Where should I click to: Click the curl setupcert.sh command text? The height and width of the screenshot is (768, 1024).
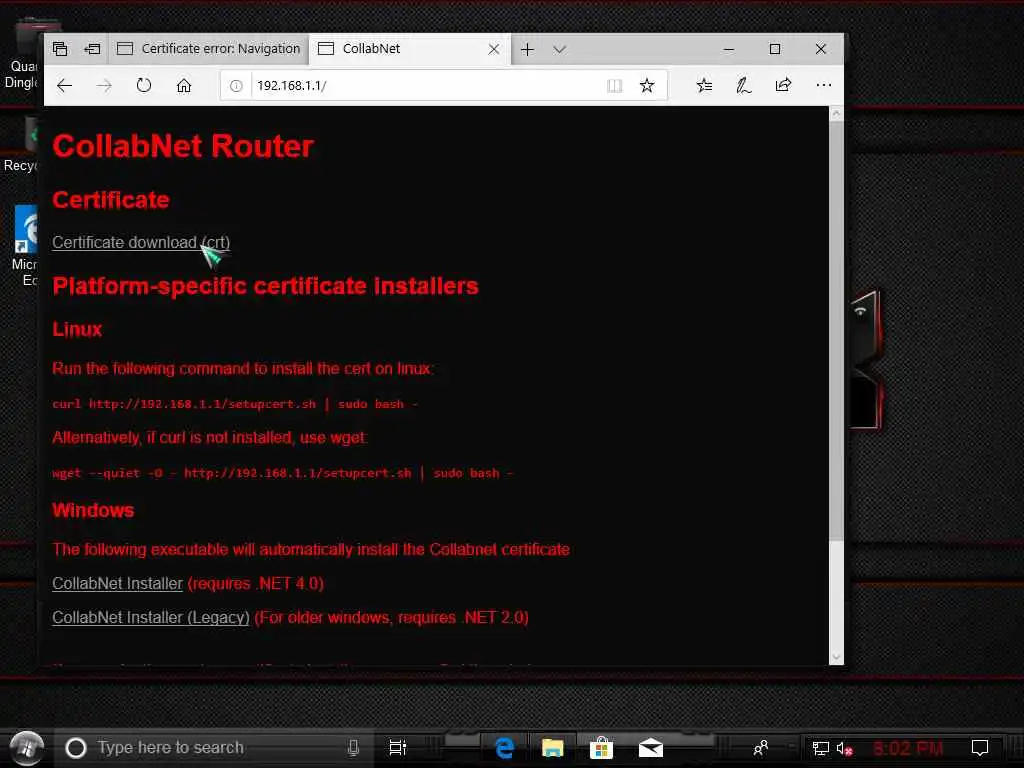click(x=235, y=404)
